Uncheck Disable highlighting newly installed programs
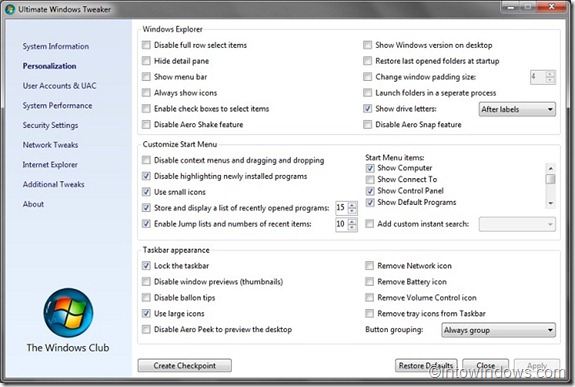The image size is (575, 387). click(x=146, y=176)
